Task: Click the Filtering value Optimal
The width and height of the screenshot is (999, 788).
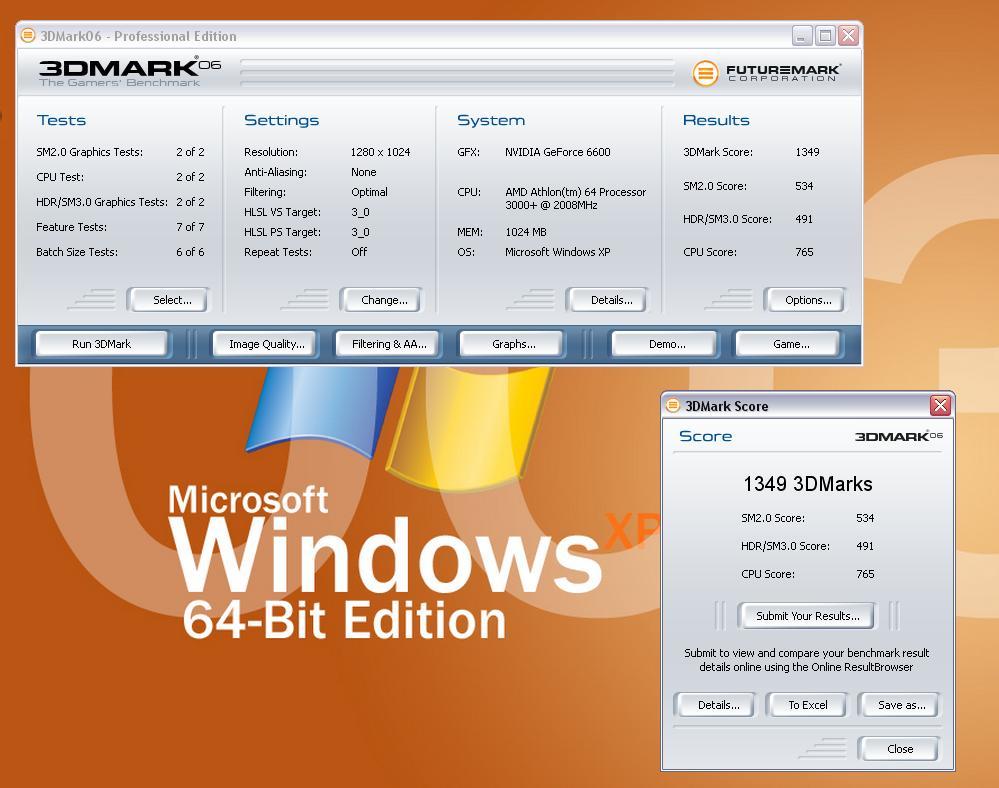Action: 369,192
